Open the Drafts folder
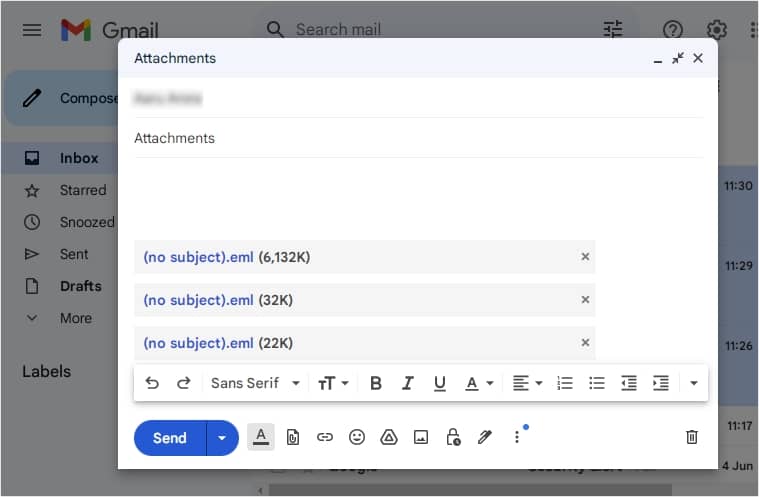The image size is (759, 497). [61, 286]
